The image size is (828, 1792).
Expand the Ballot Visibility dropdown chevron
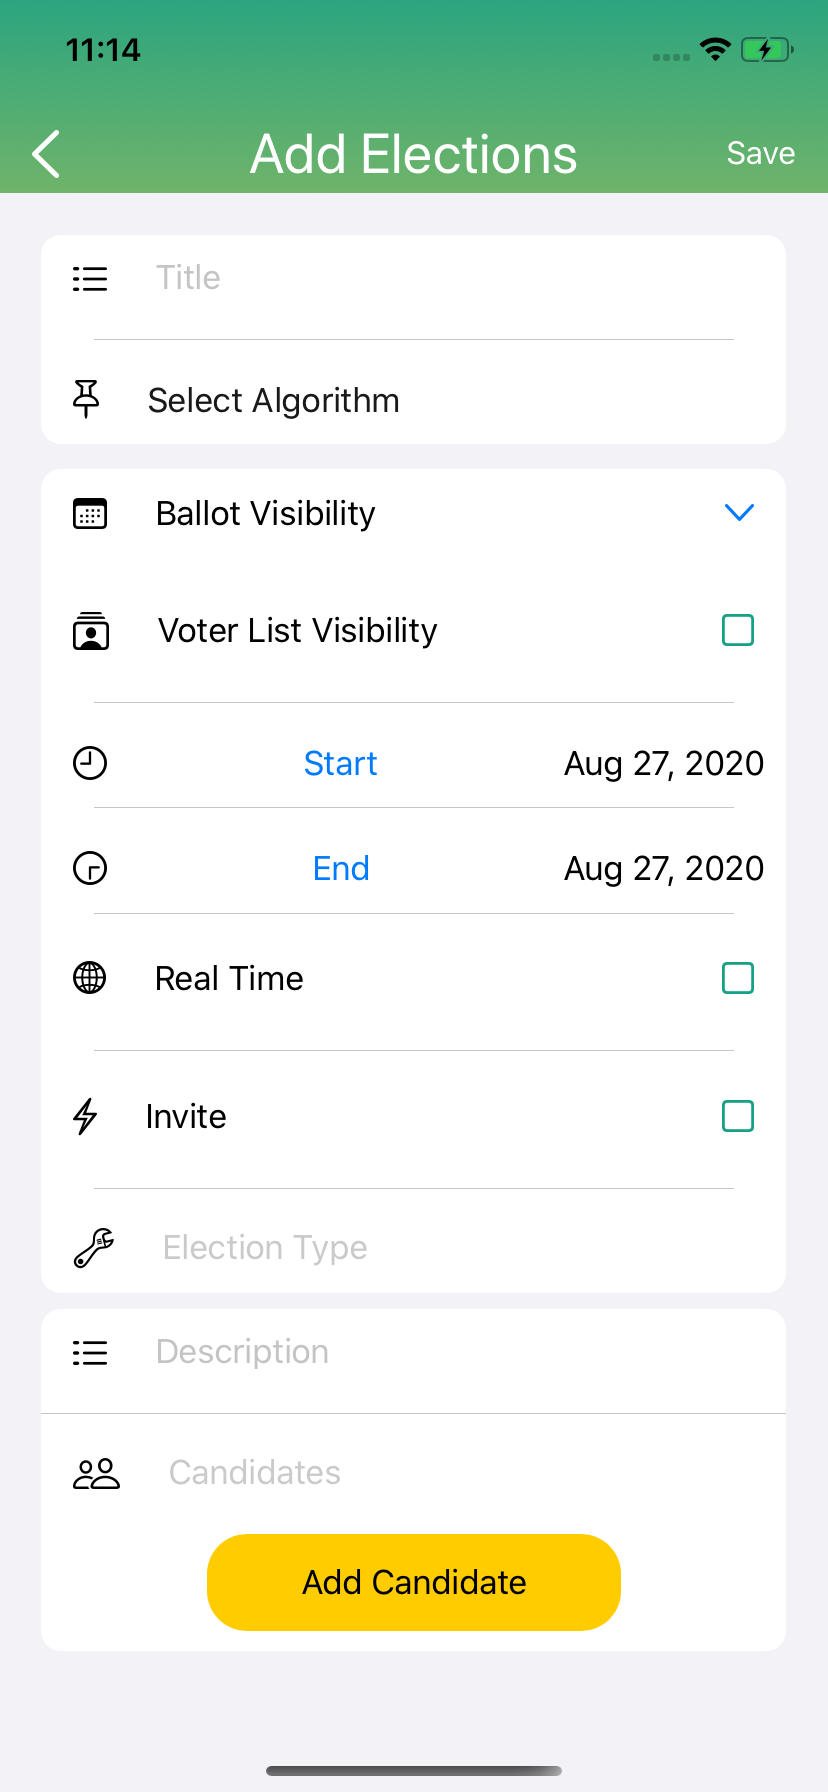pyautogui.click(x=739, y=513)
